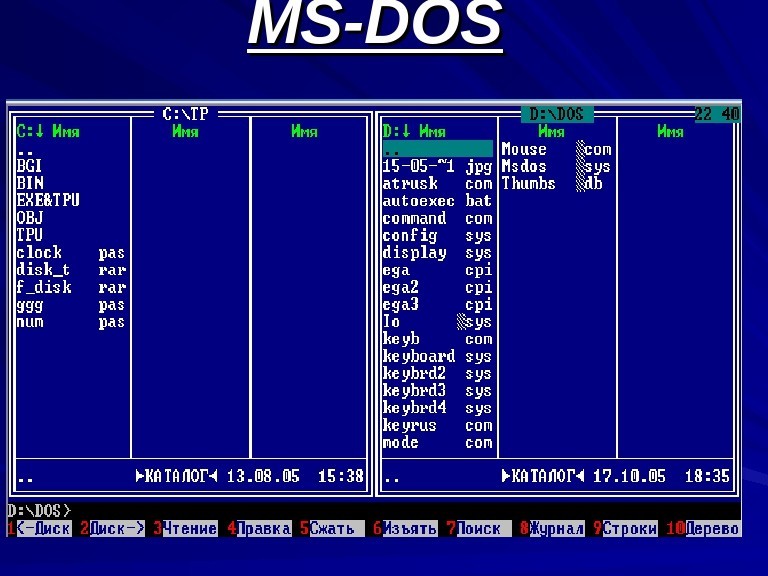Select keybrd3 sys file
This screenshot has width=768, height=576.
(437, 391)
